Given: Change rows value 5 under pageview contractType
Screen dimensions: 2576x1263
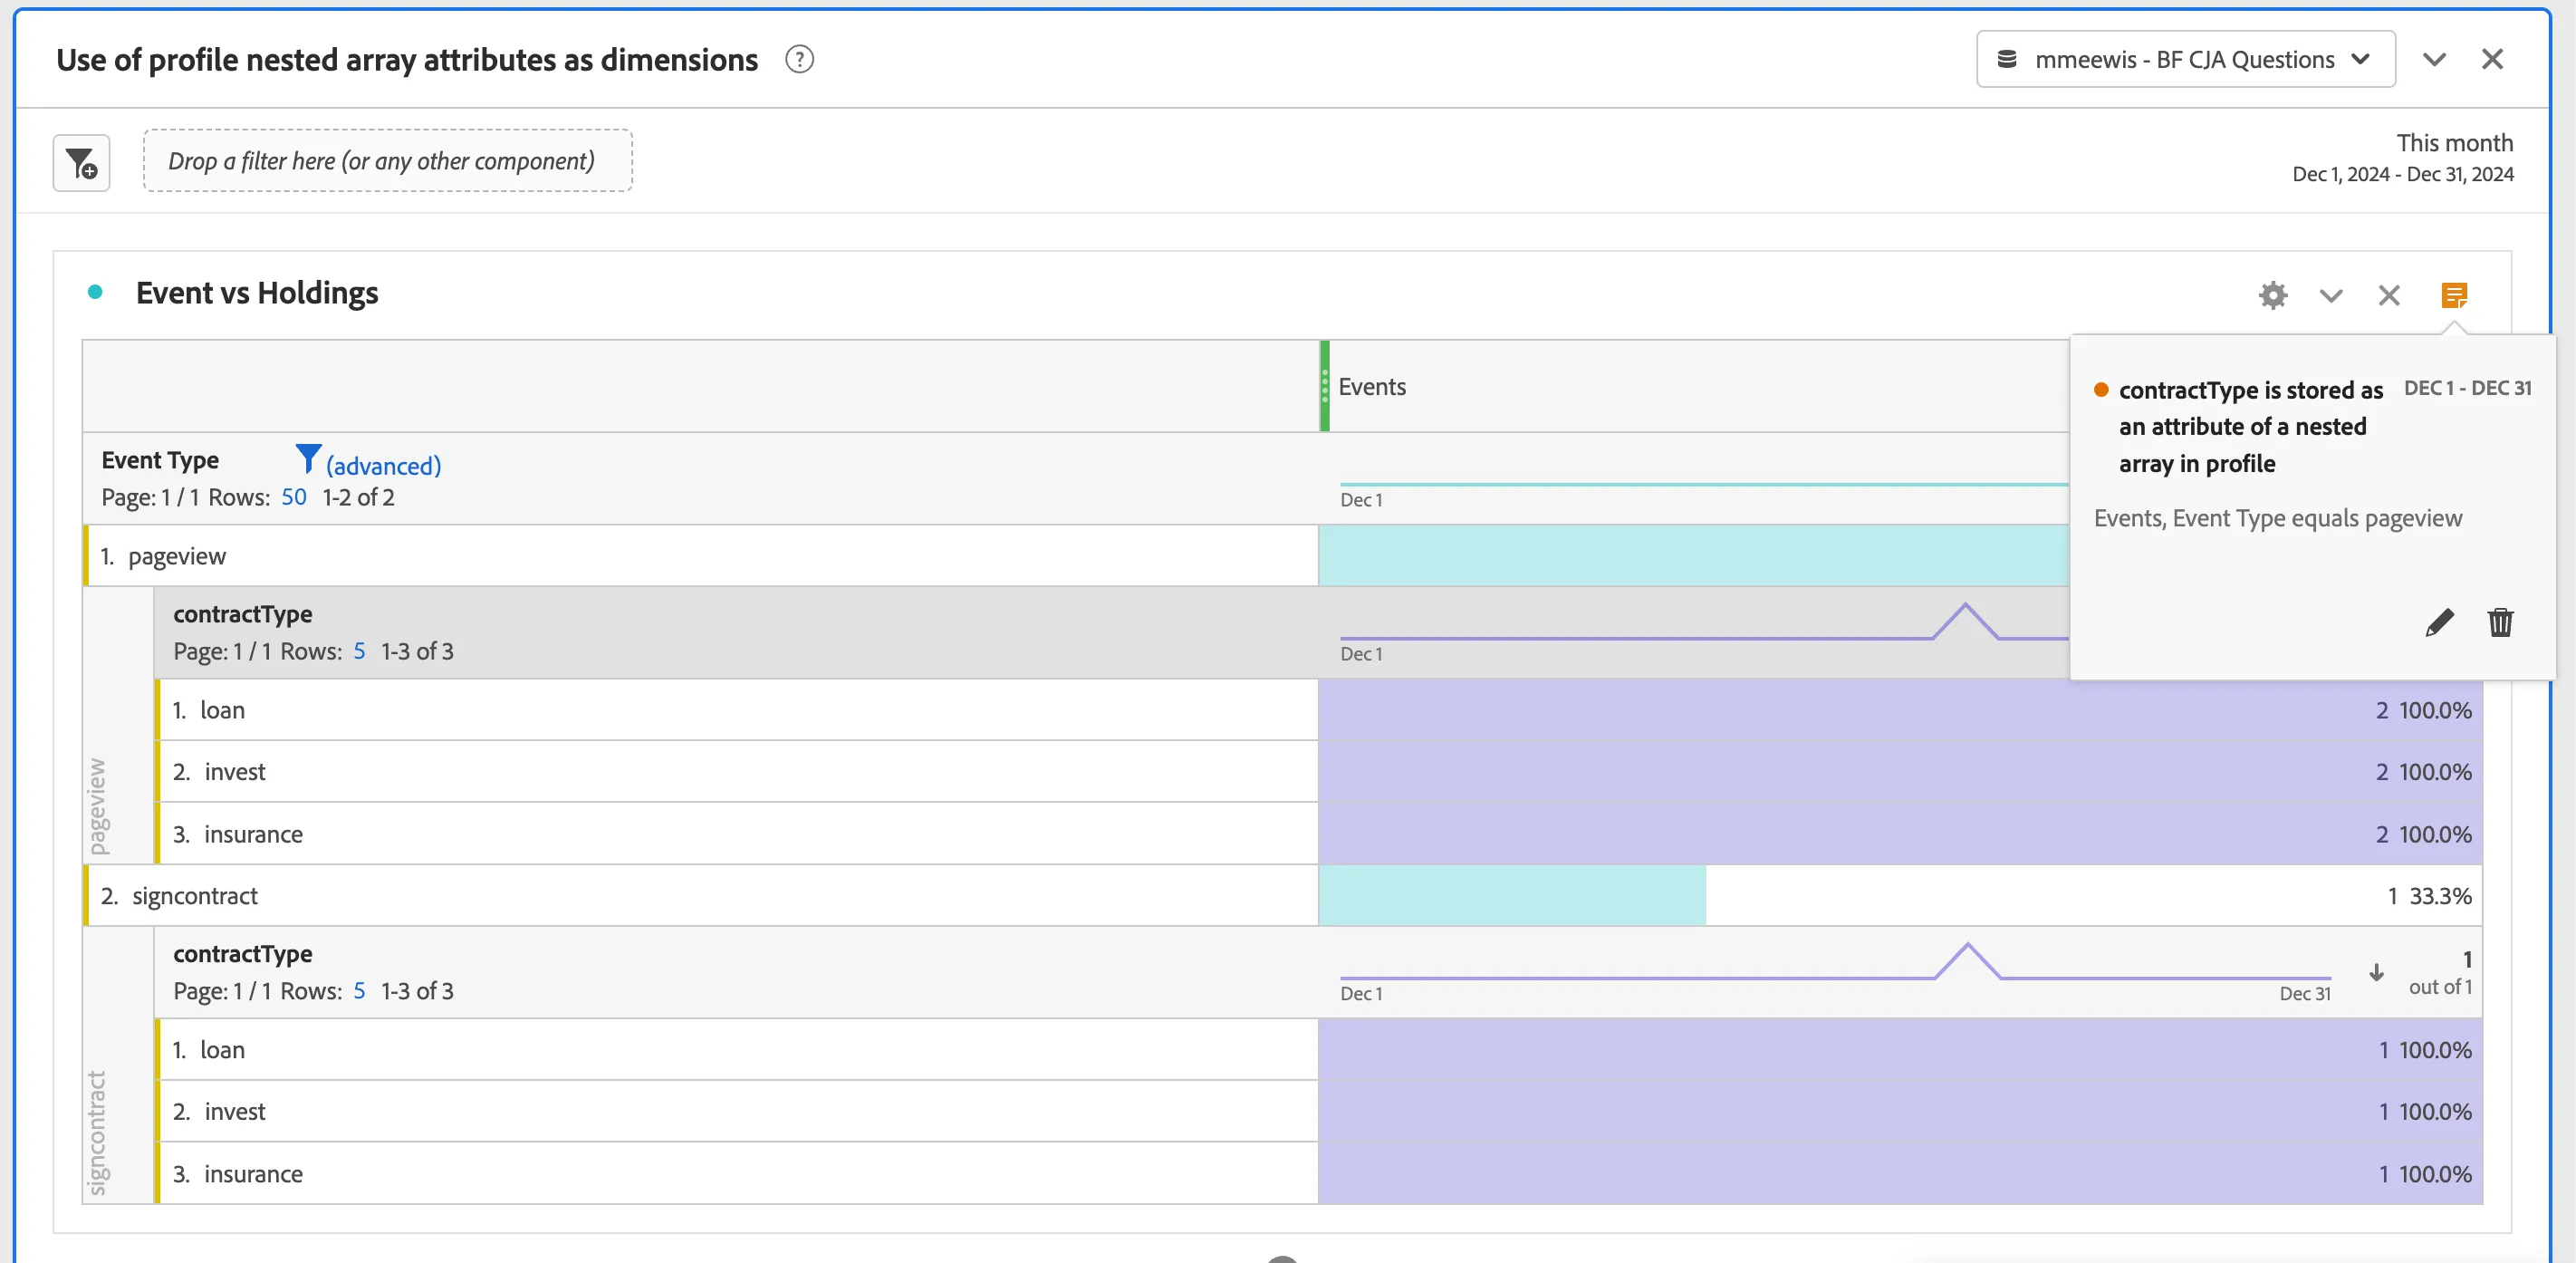Looking at the screenshot, I should tap(359, 651).
